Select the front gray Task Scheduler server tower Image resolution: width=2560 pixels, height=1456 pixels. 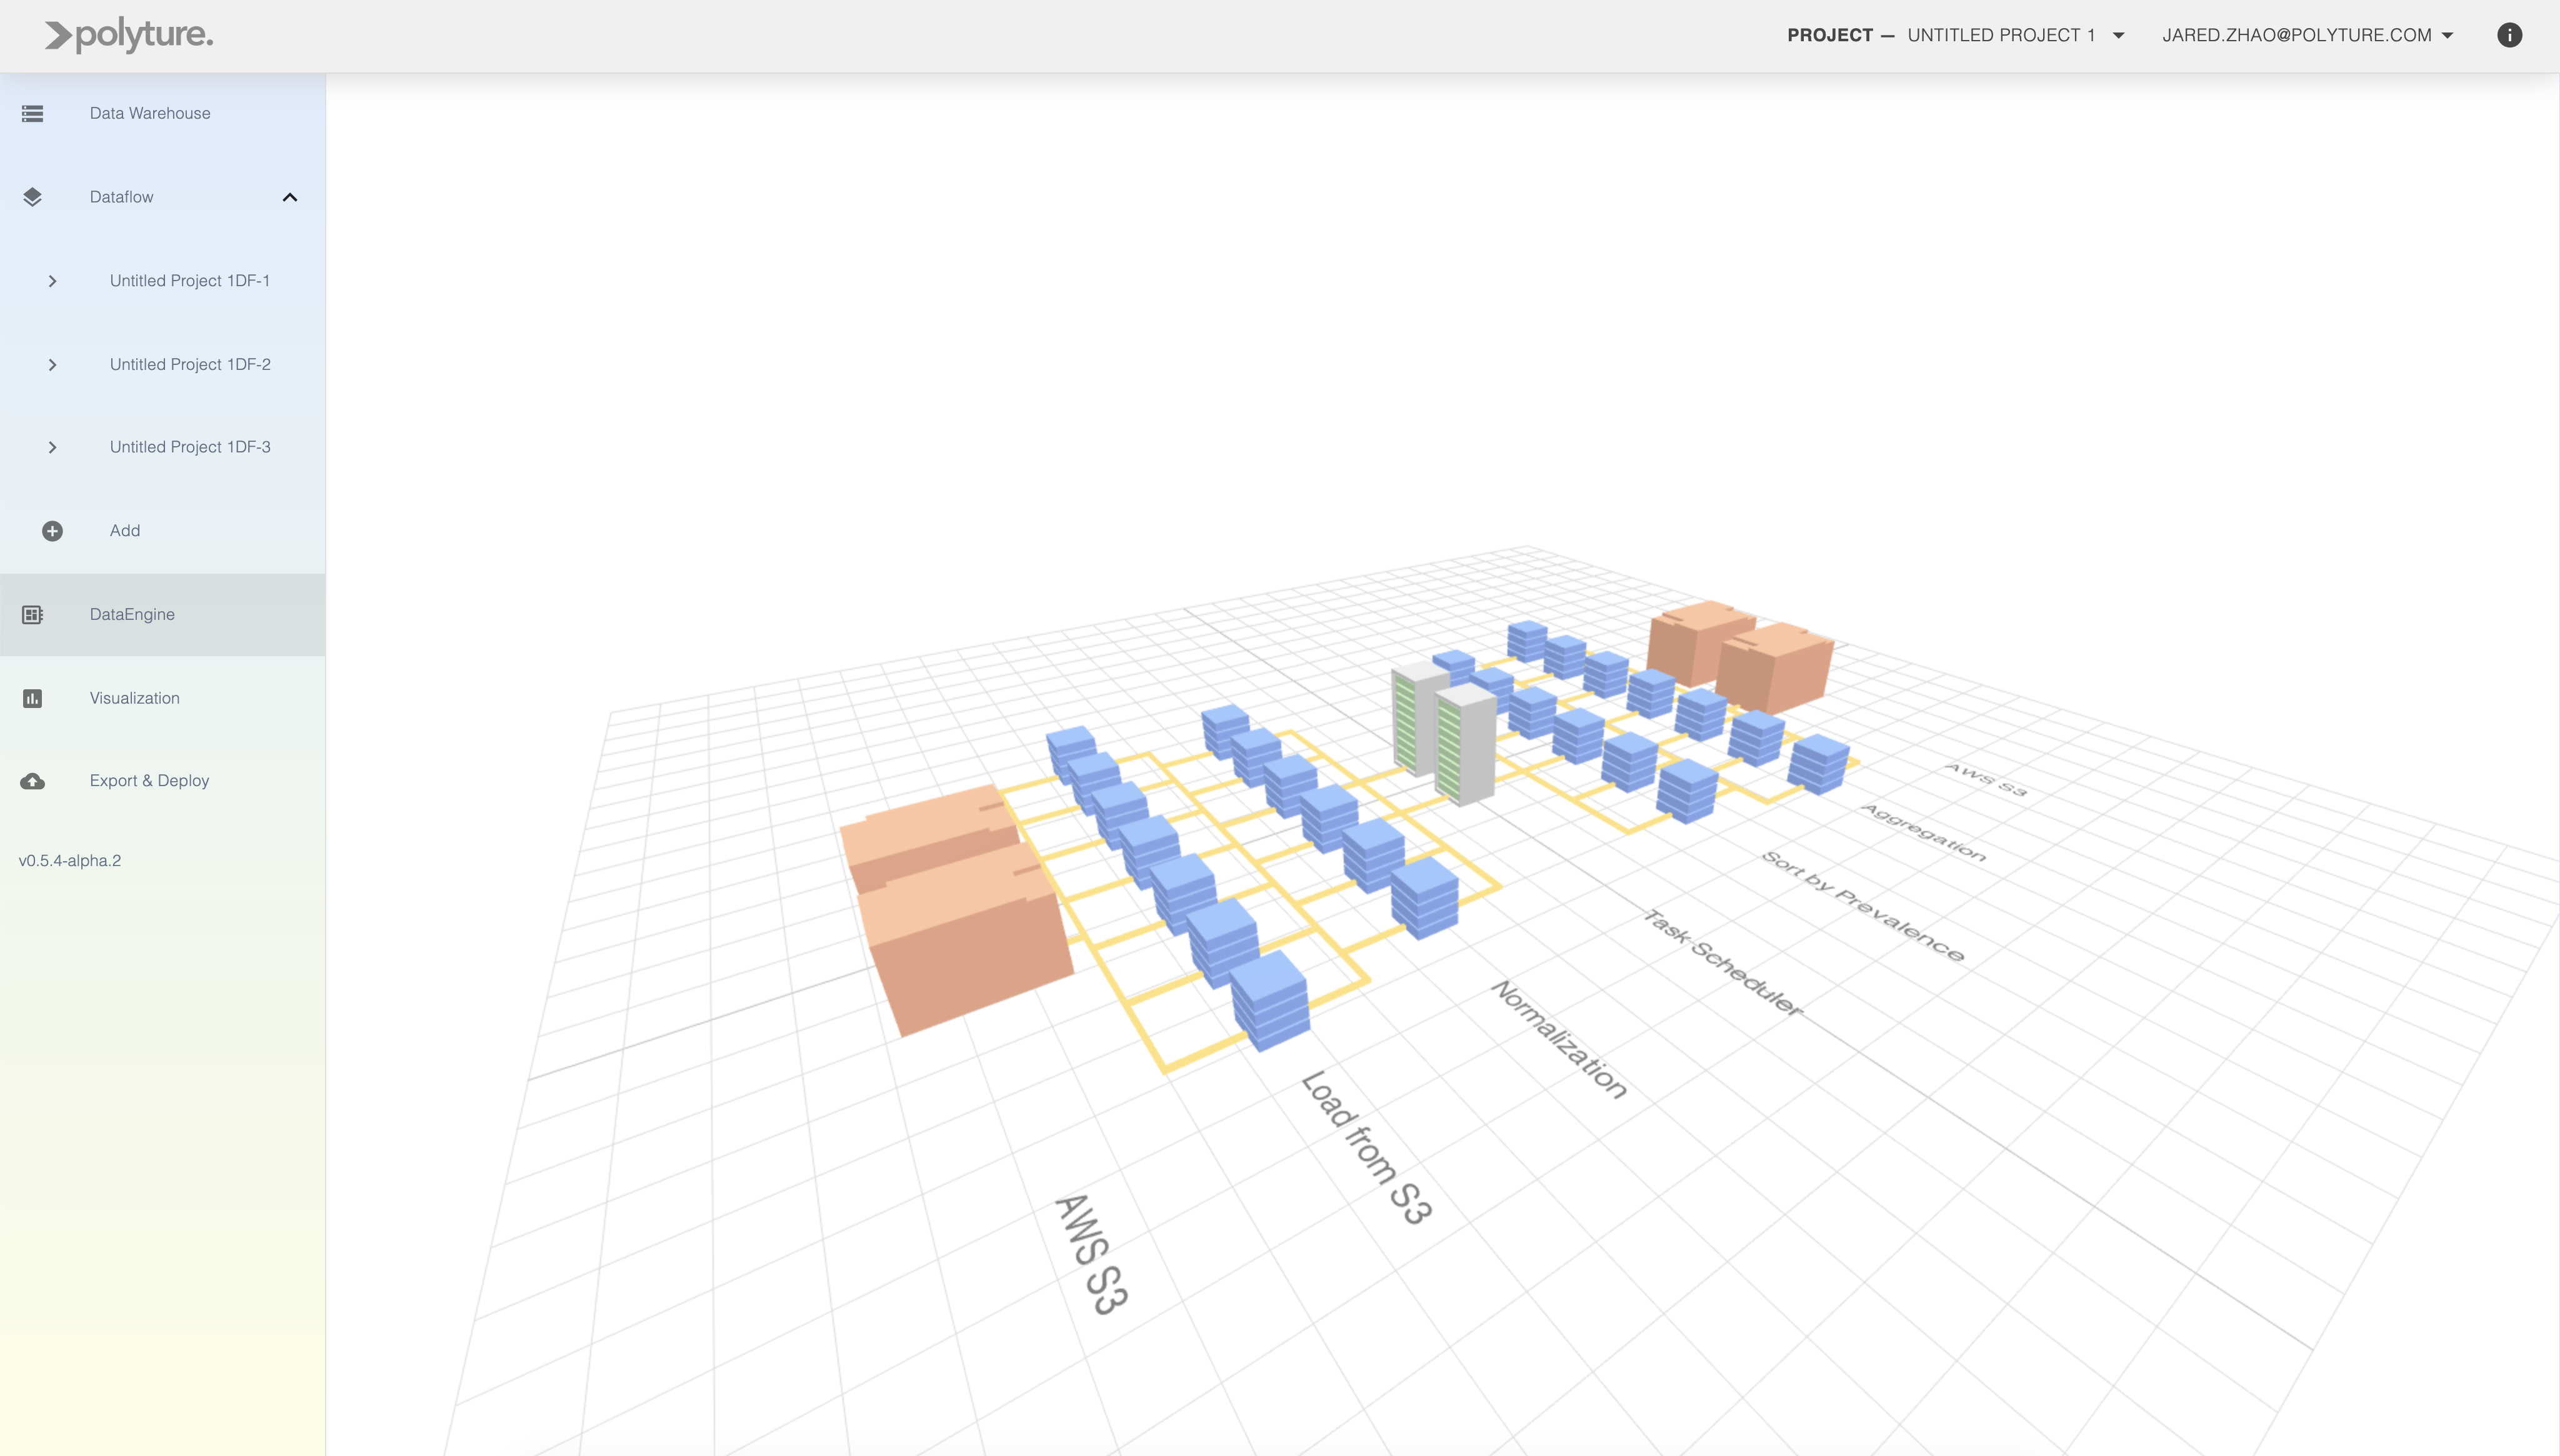(x=1465, y=745)
